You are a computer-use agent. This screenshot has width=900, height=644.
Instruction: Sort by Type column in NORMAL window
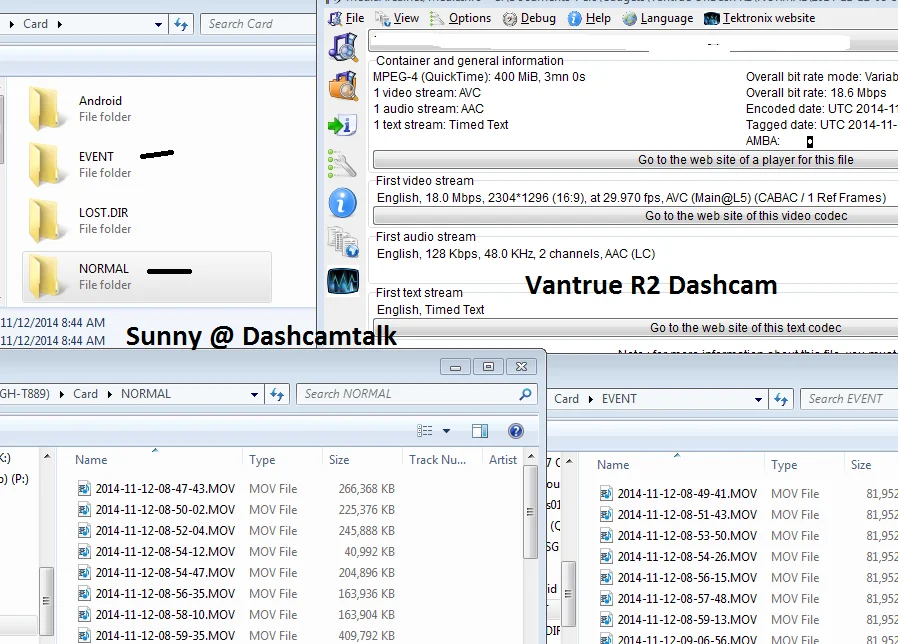click(x=282, y=460)
